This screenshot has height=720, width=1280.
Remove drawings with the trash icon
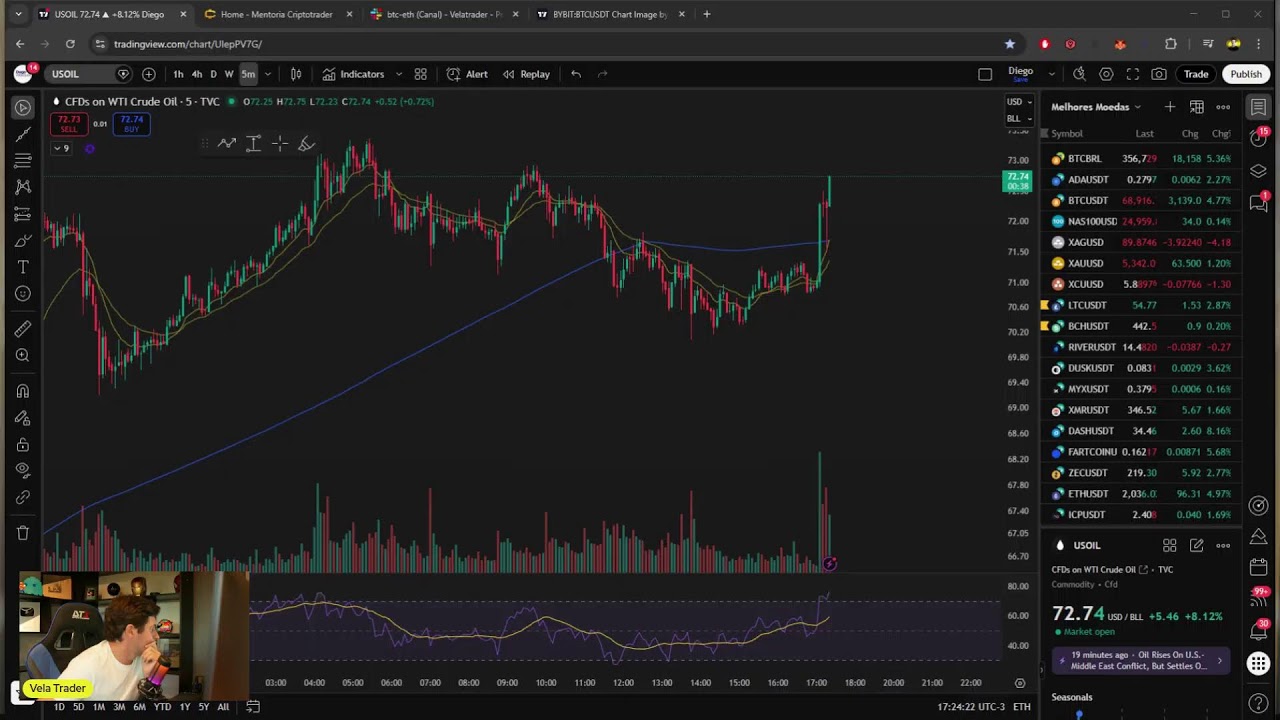click(22, 533)
